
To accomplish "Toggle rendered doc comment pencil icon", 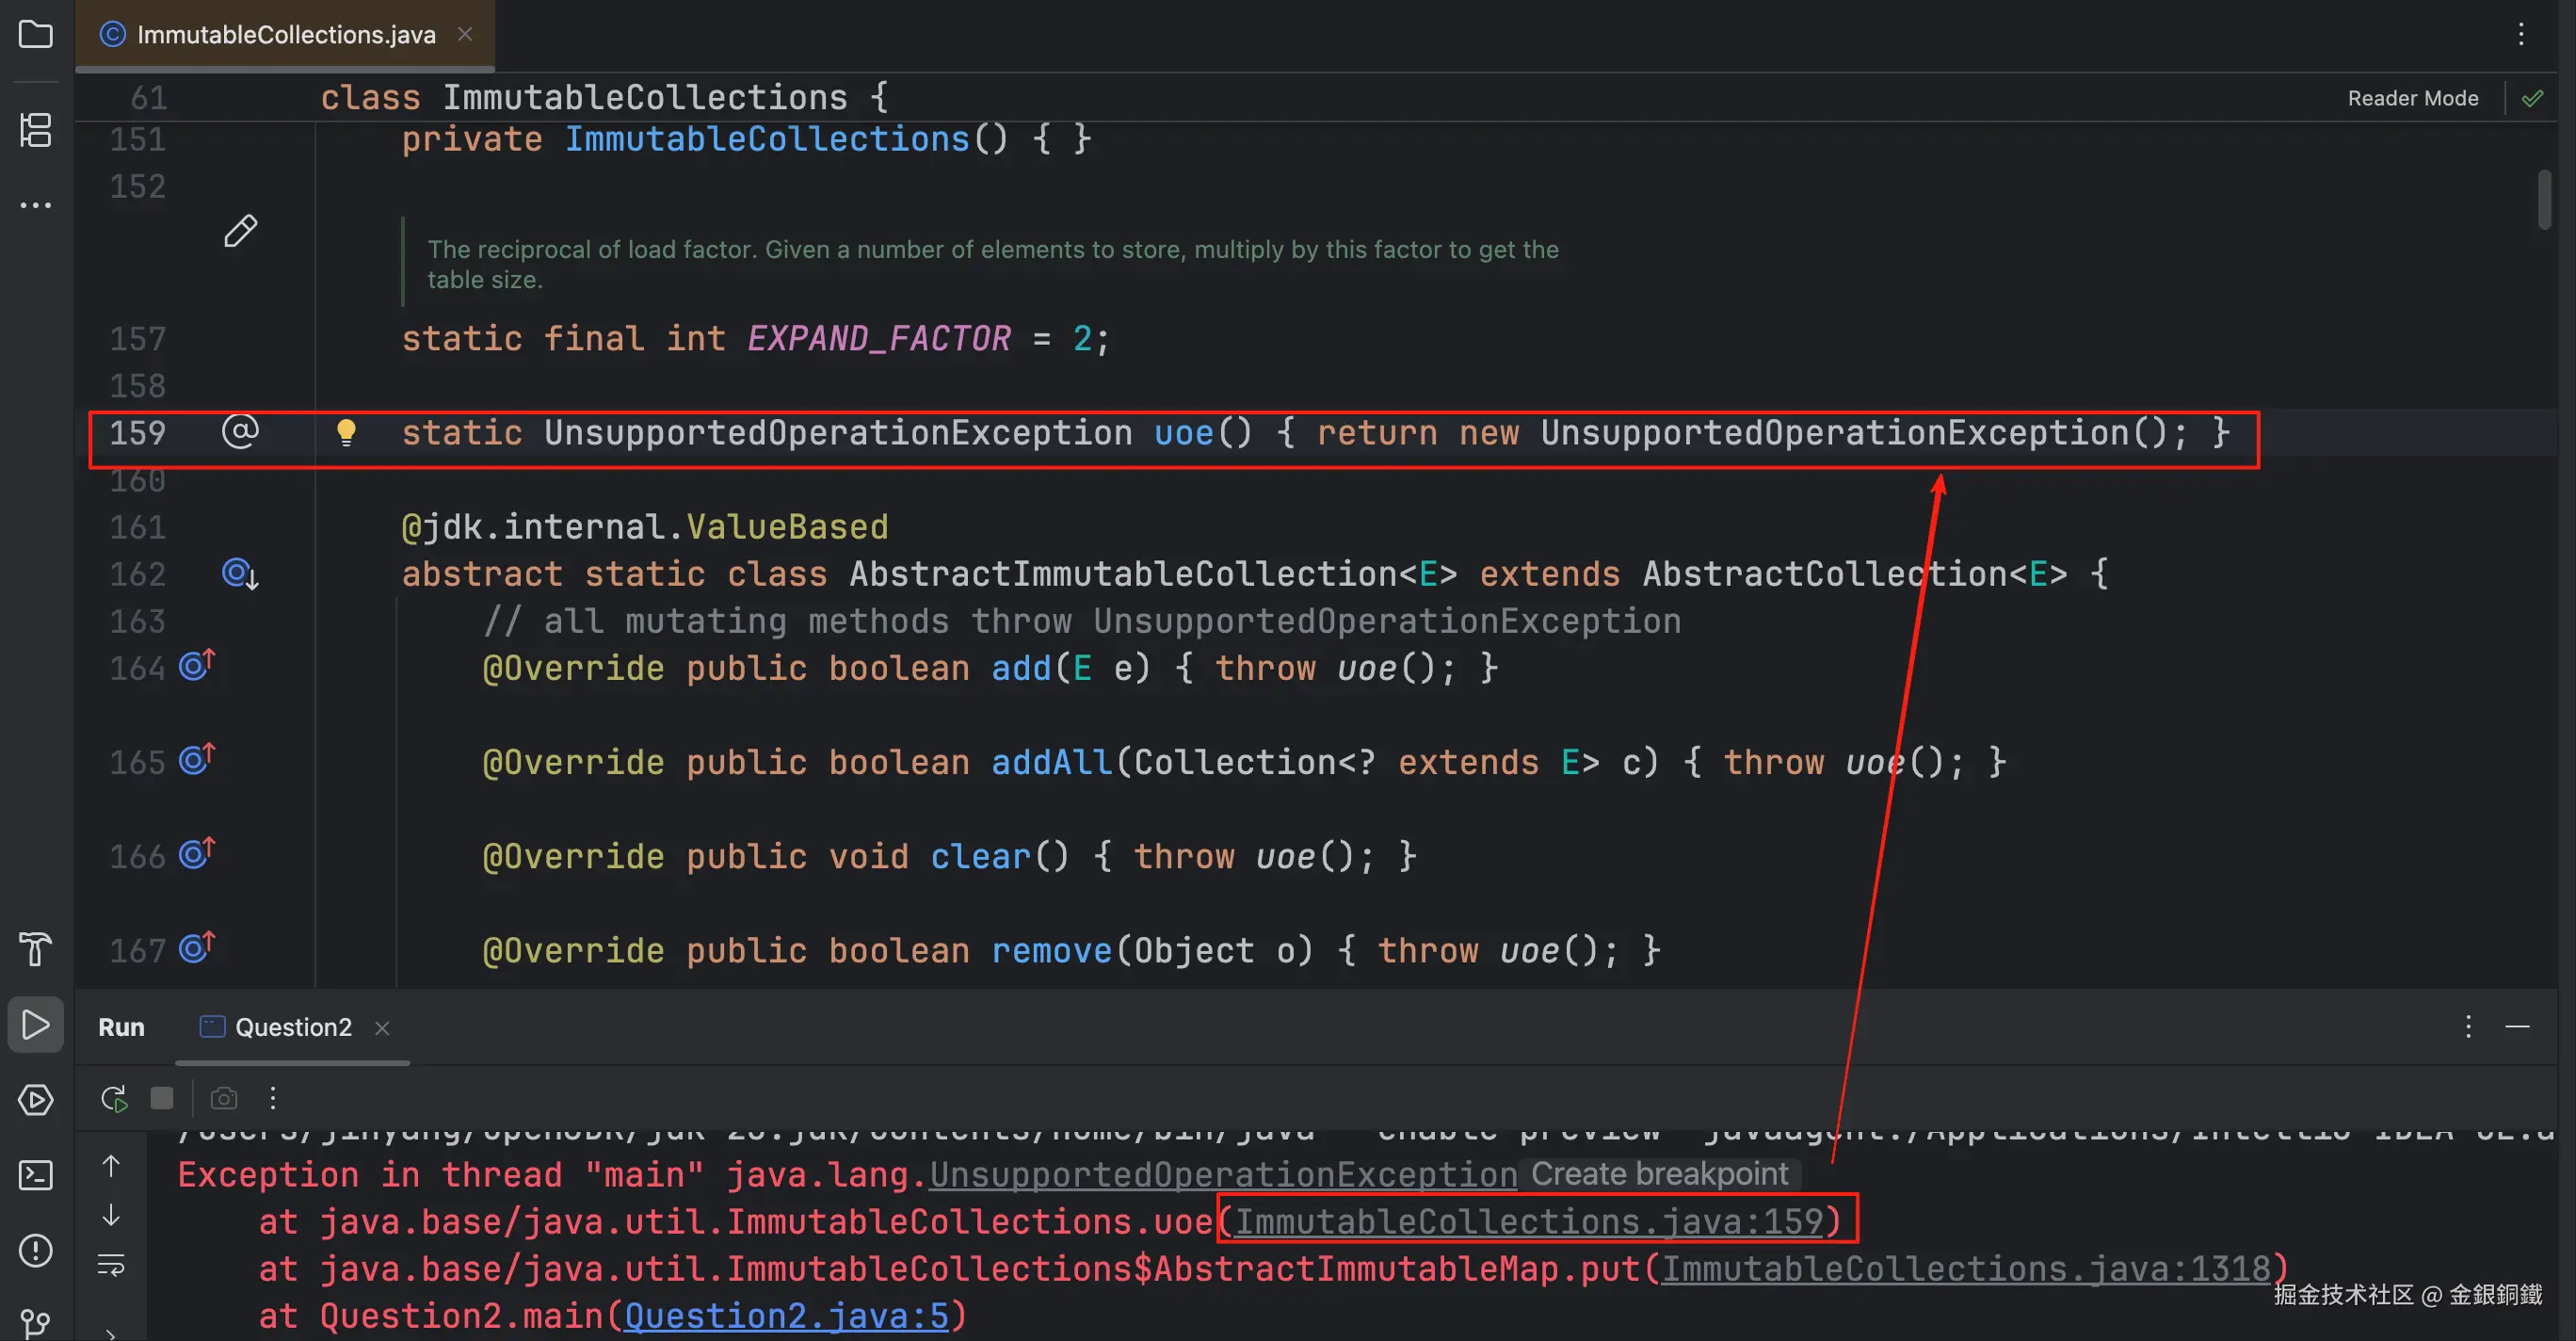I will (x=240, y=231).
